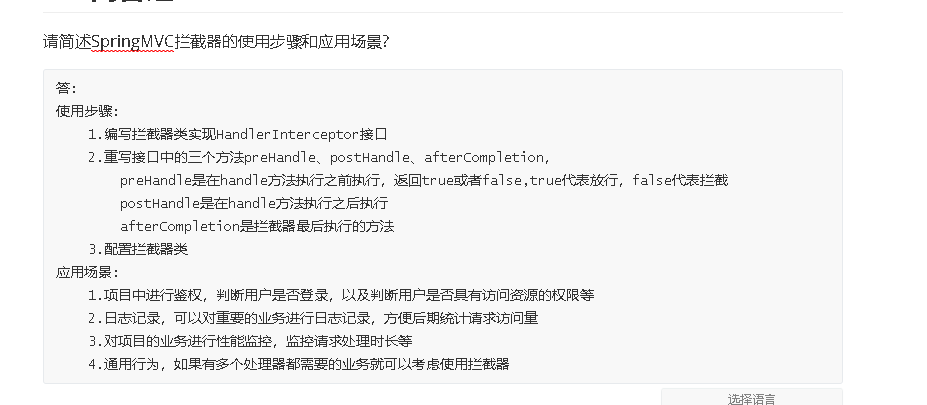927x405 pixels.
Task: Click step 1.编写拦截器类 line
Action: [x=236, y=134]
